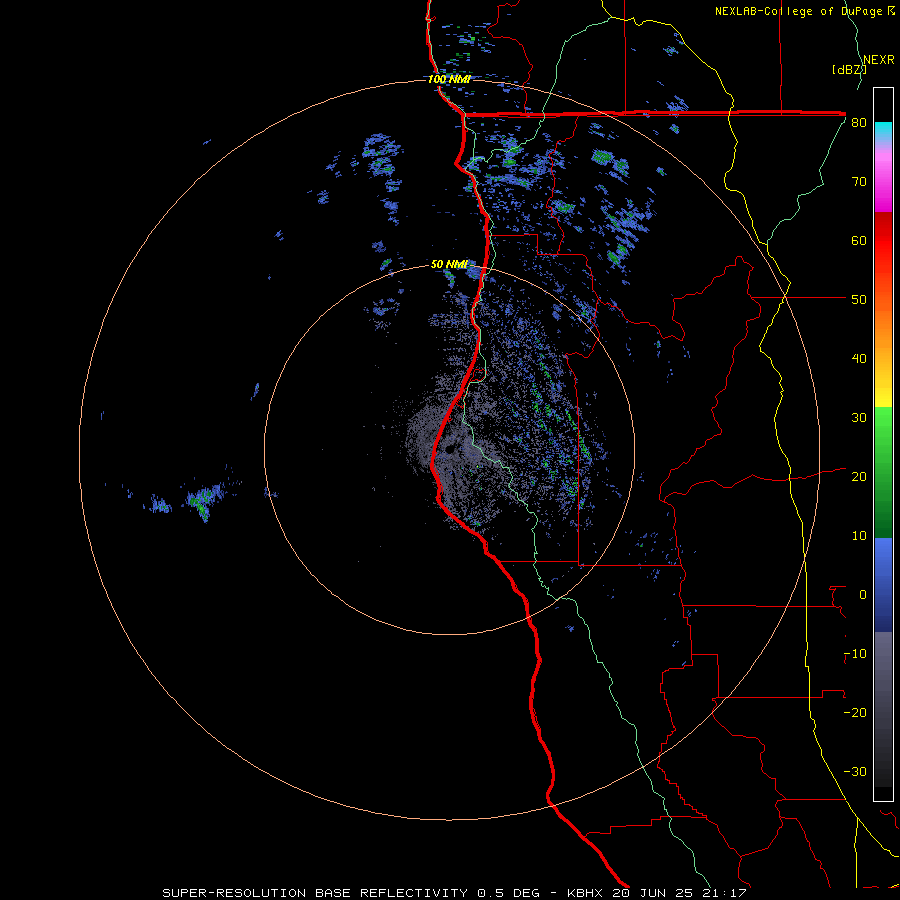The height and width of the screenshot is (900, 900).
Task: Click the 10 value on dBZ scale
Action: pos(859,536)
